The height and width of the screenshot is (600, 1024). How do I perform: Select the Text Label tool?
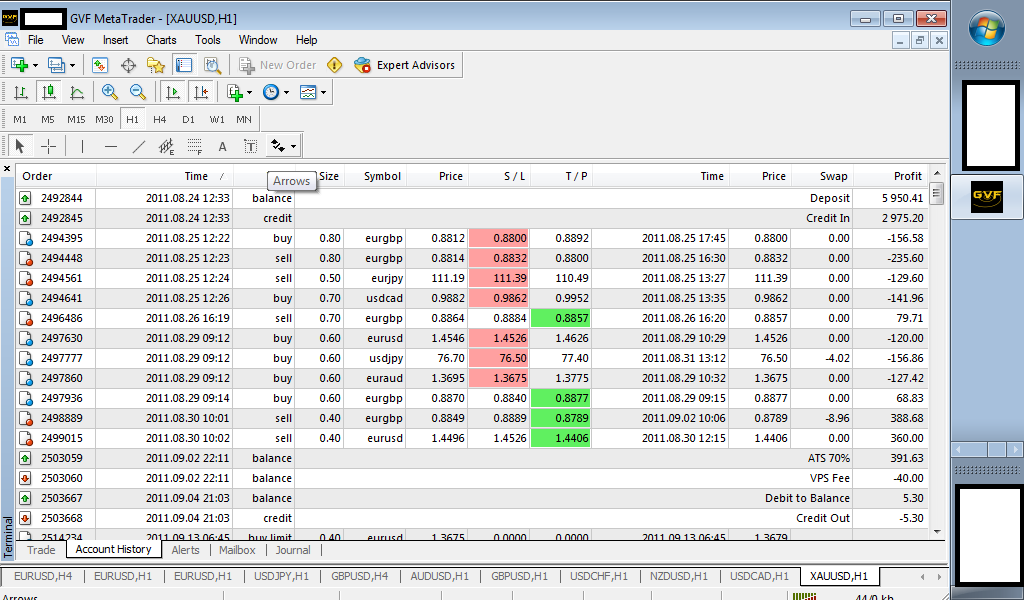(251, 146)
